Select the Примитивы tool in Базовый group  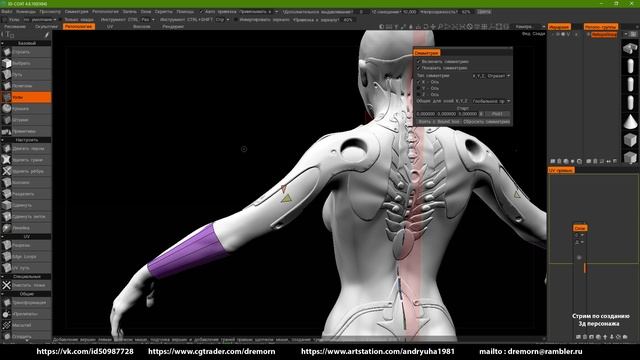coord(26,131)
